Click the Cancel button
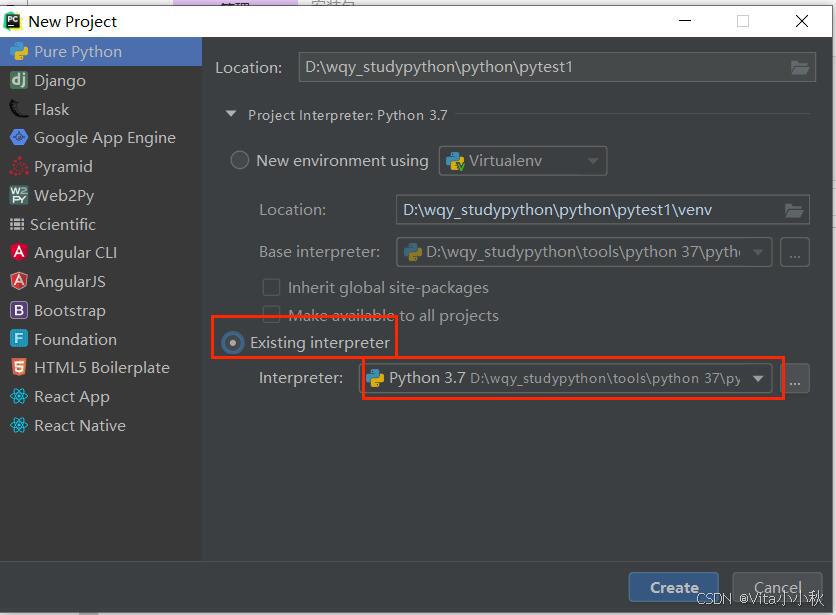The image size is (836, 615). click(777, 587)
